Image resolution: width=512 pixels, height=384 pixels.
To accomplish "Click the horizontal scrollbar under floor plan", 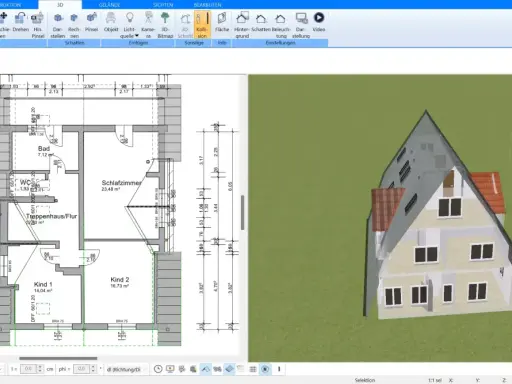I will pos(58,358).
